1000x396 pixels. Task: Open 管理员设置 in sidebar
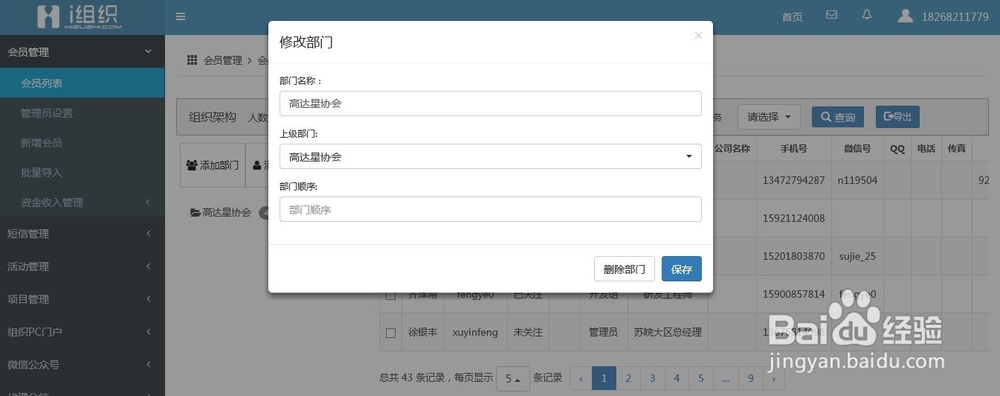[82, 113]
